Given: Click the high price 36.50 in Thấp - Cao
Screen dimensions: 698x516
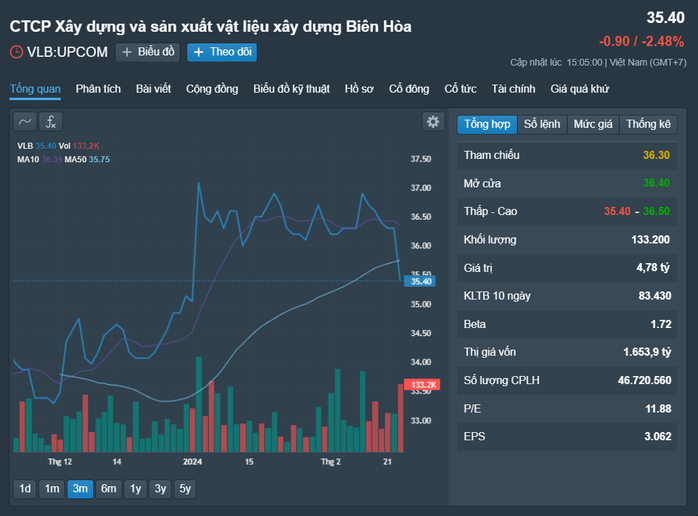Looking at the screenshot, I should [656, 211].
